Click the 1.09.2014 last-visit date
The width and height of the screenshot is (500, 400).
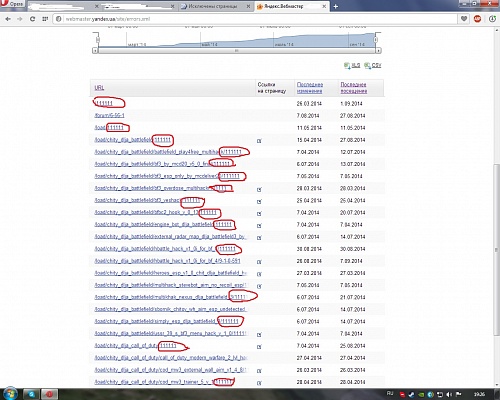tap(351, 104)
